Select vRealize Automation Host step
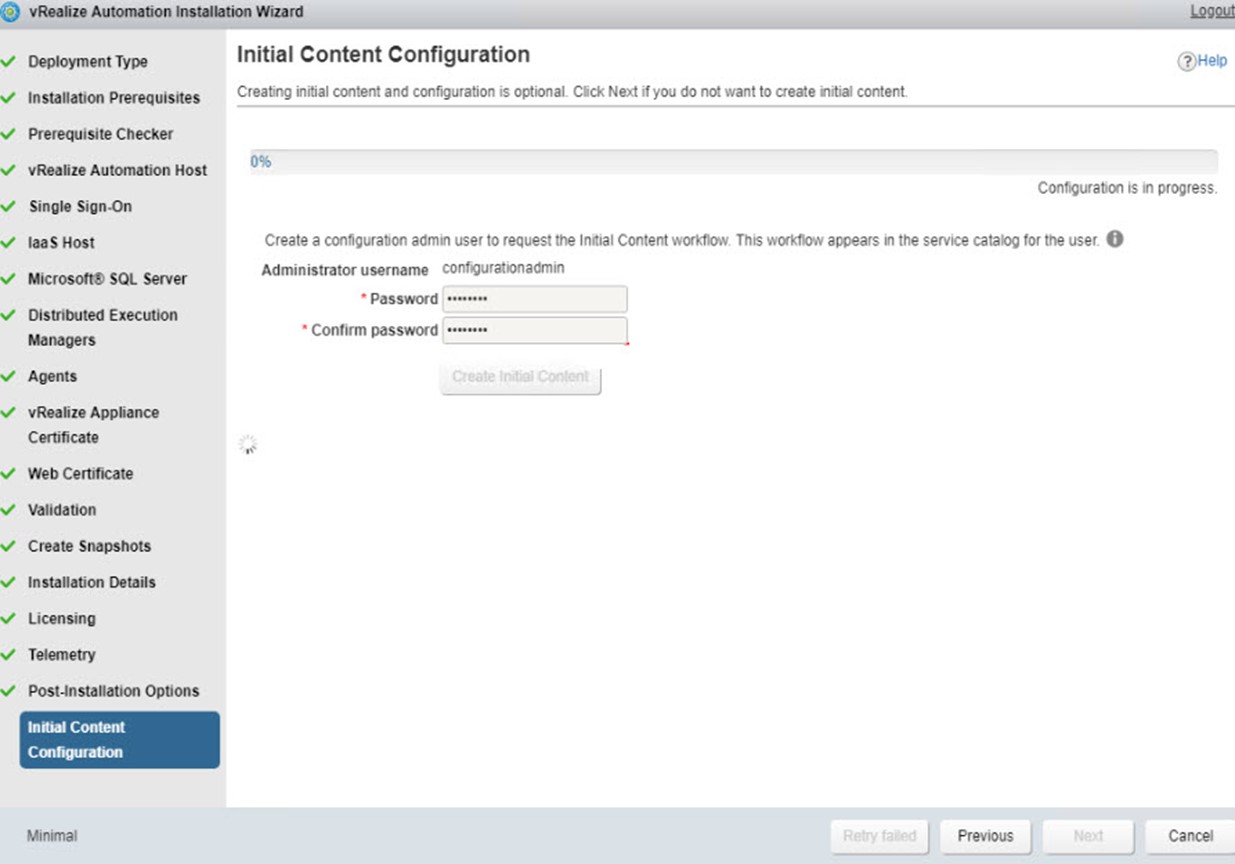Screen dimensions: 1235x864 (x=118, y=170)
